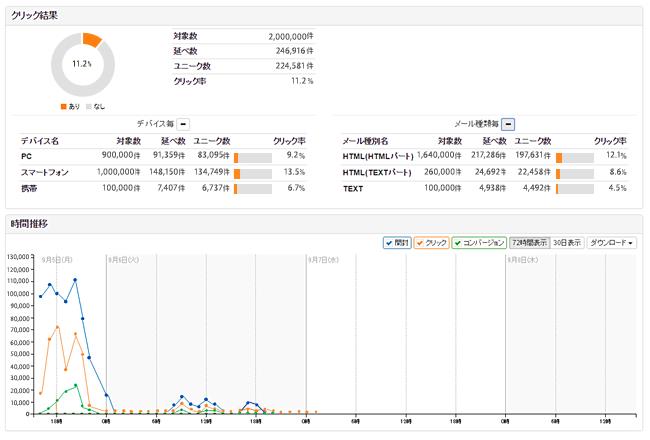This screenshot has width=650, height=440.
Task: Select the スマートフォン device row name
Action: [x=45, y=172]
